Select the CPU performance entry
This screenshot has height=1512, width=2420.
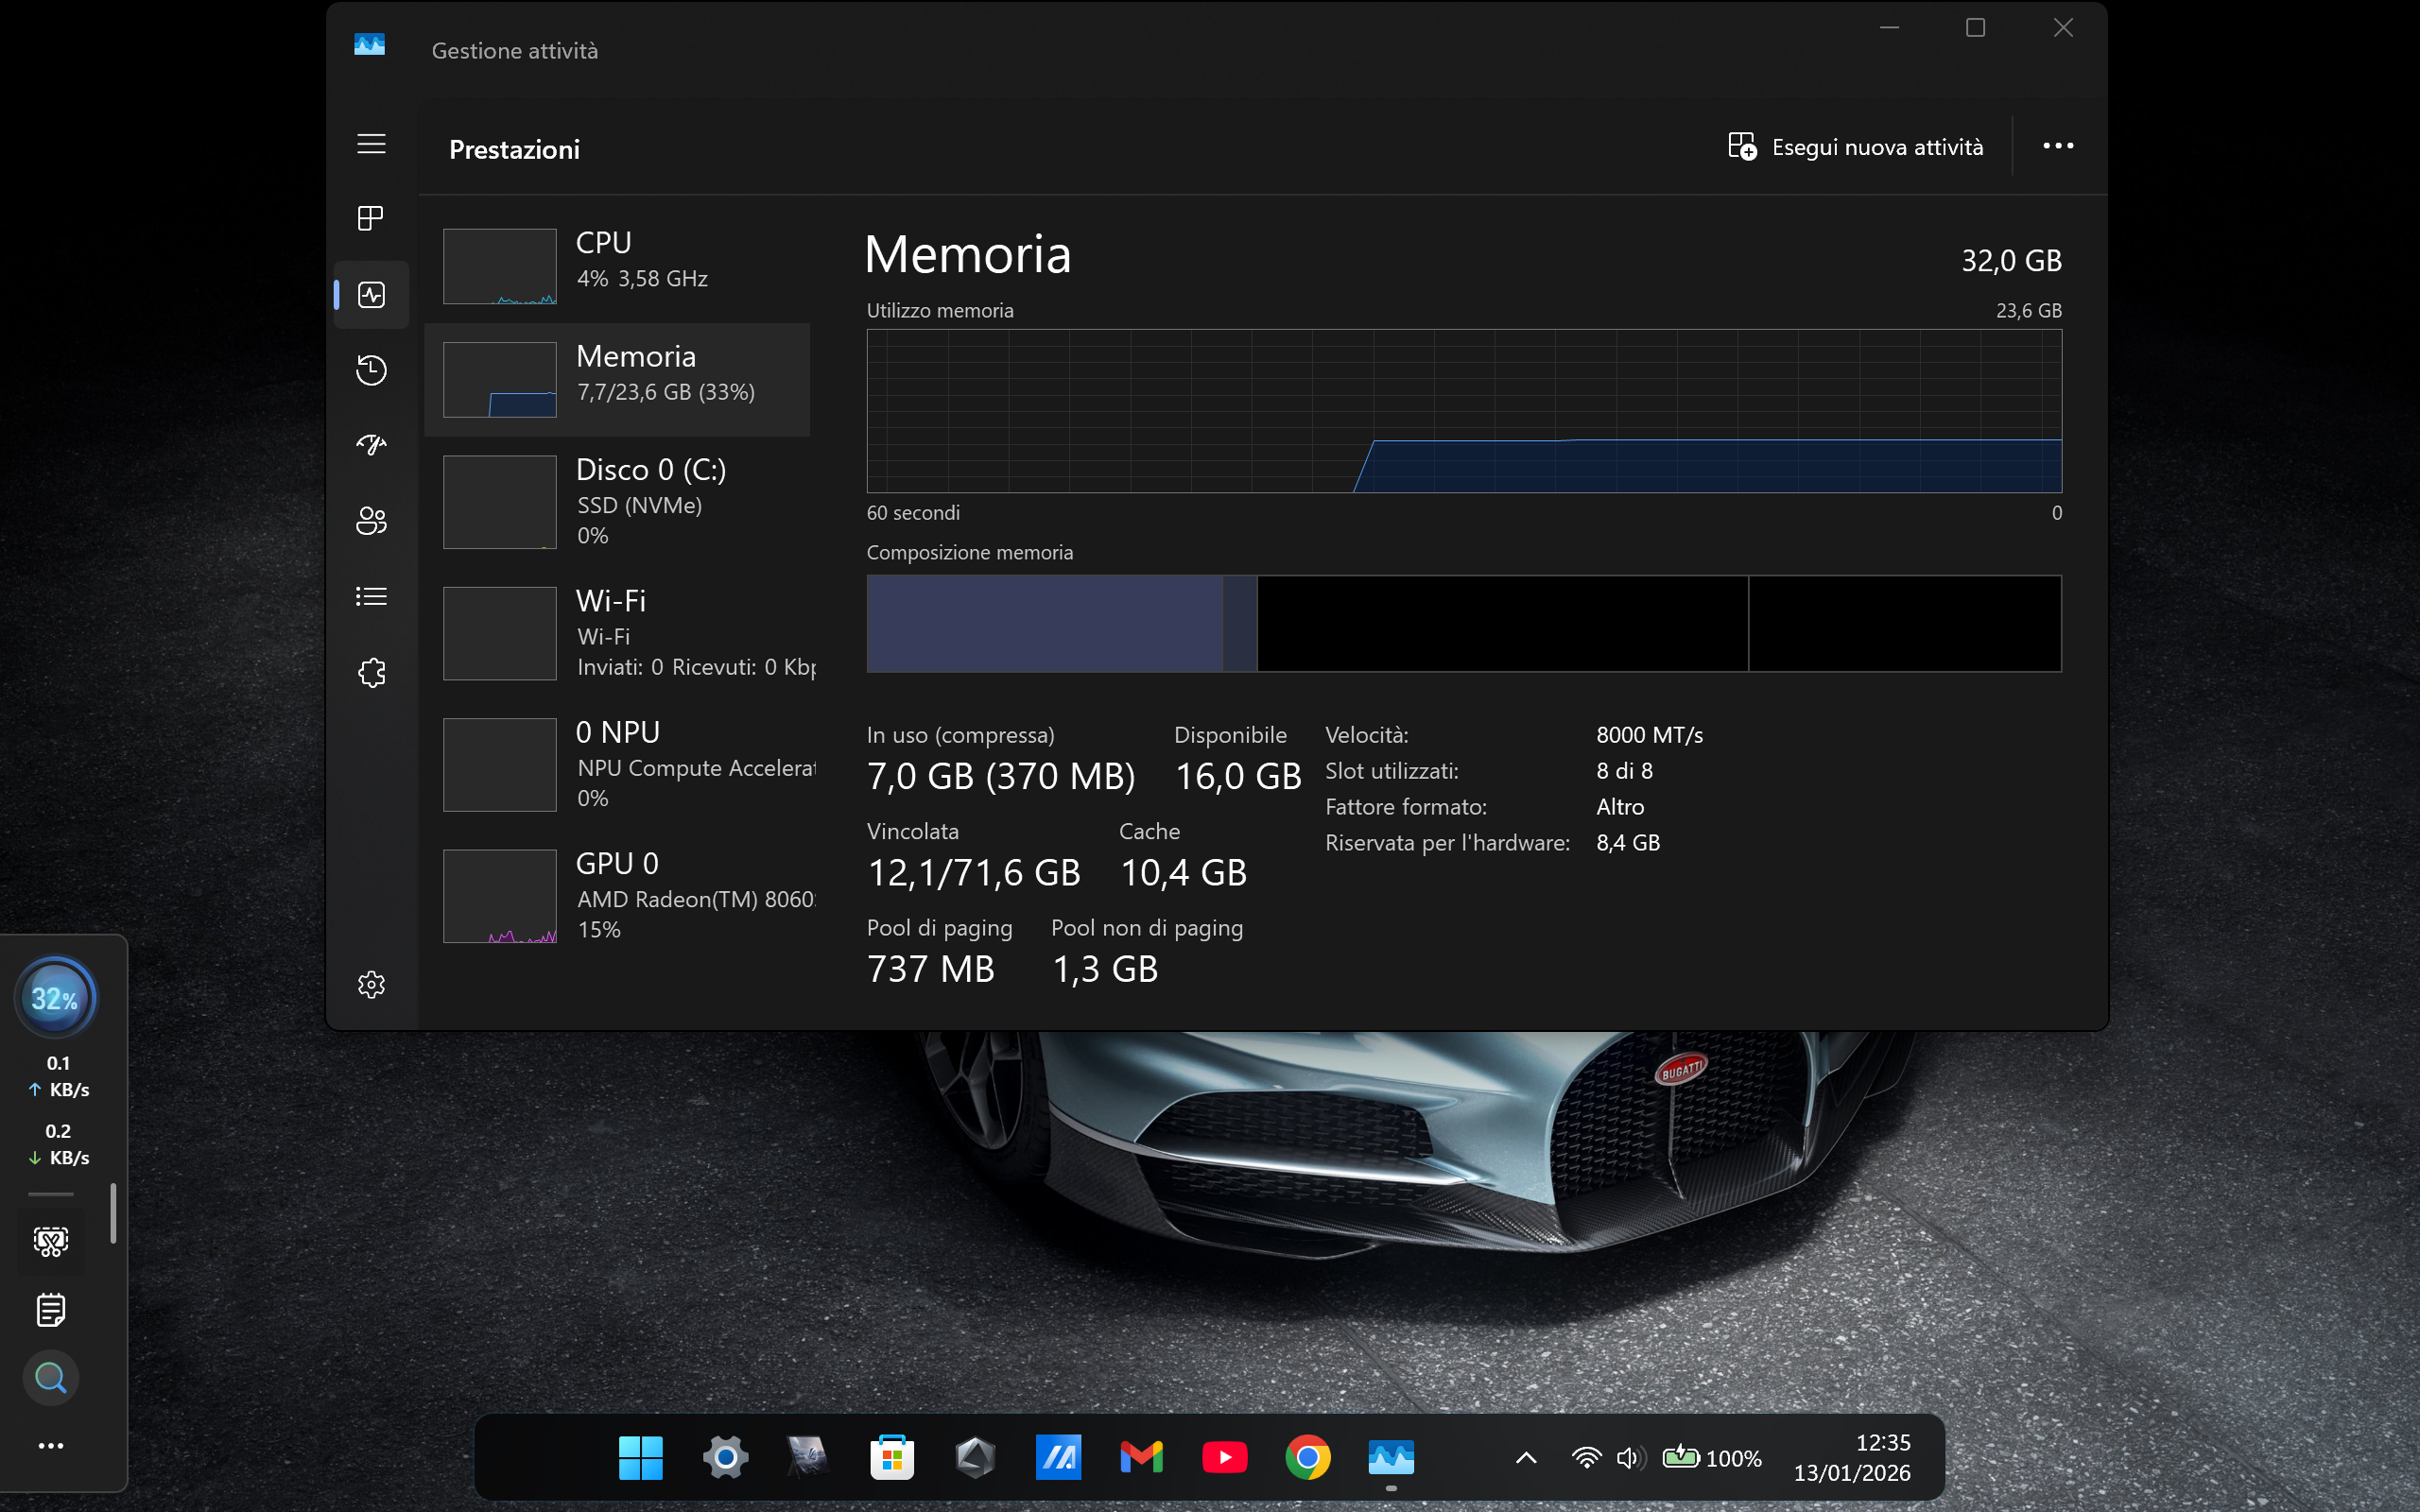pyautogui.click(x=617, y=265)
